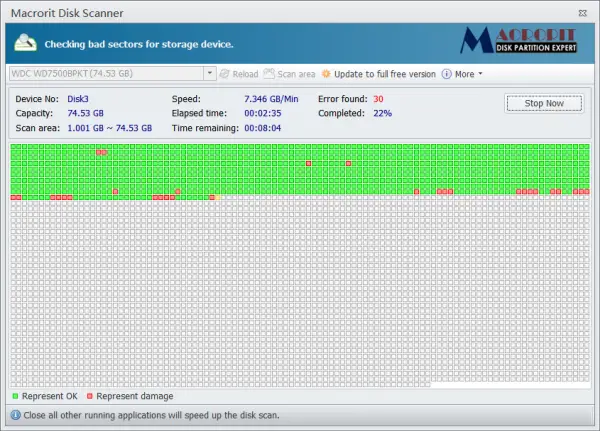Viewport: 600px width, 431px height.
Task: Click the disk scan magnifier header icon
Action: [x=25, y=43]
